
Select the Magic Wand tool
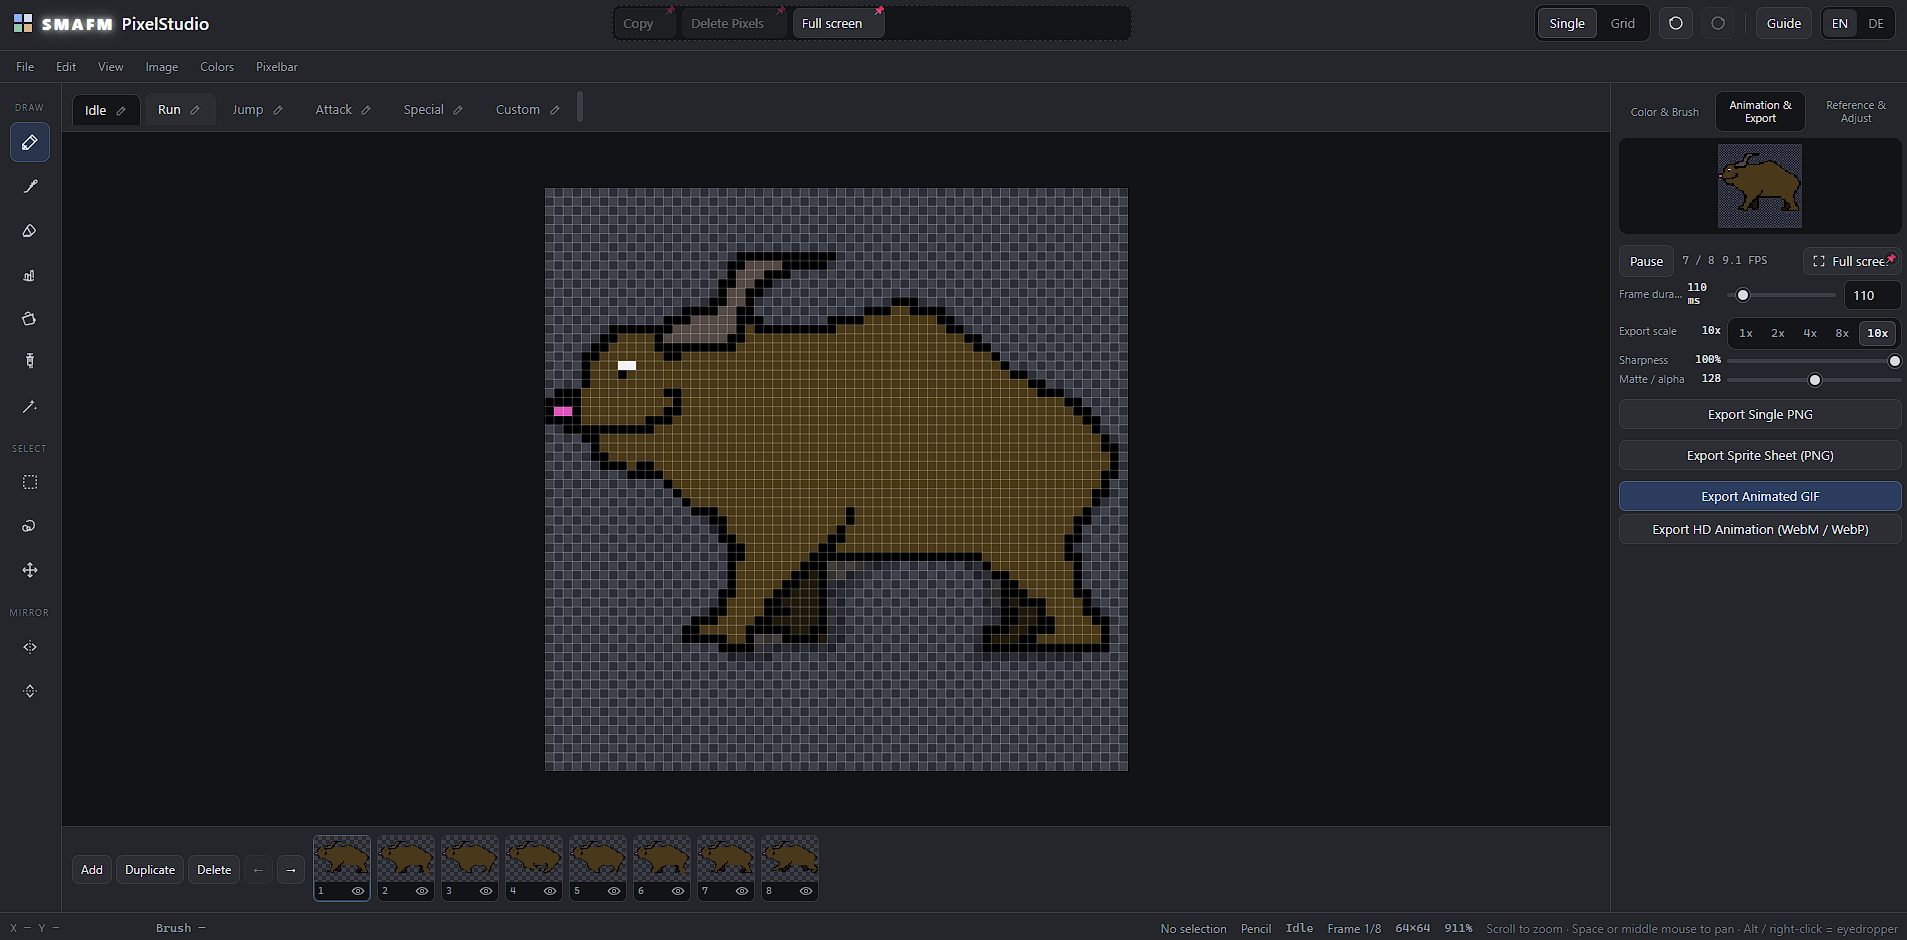tap(30, 406)
